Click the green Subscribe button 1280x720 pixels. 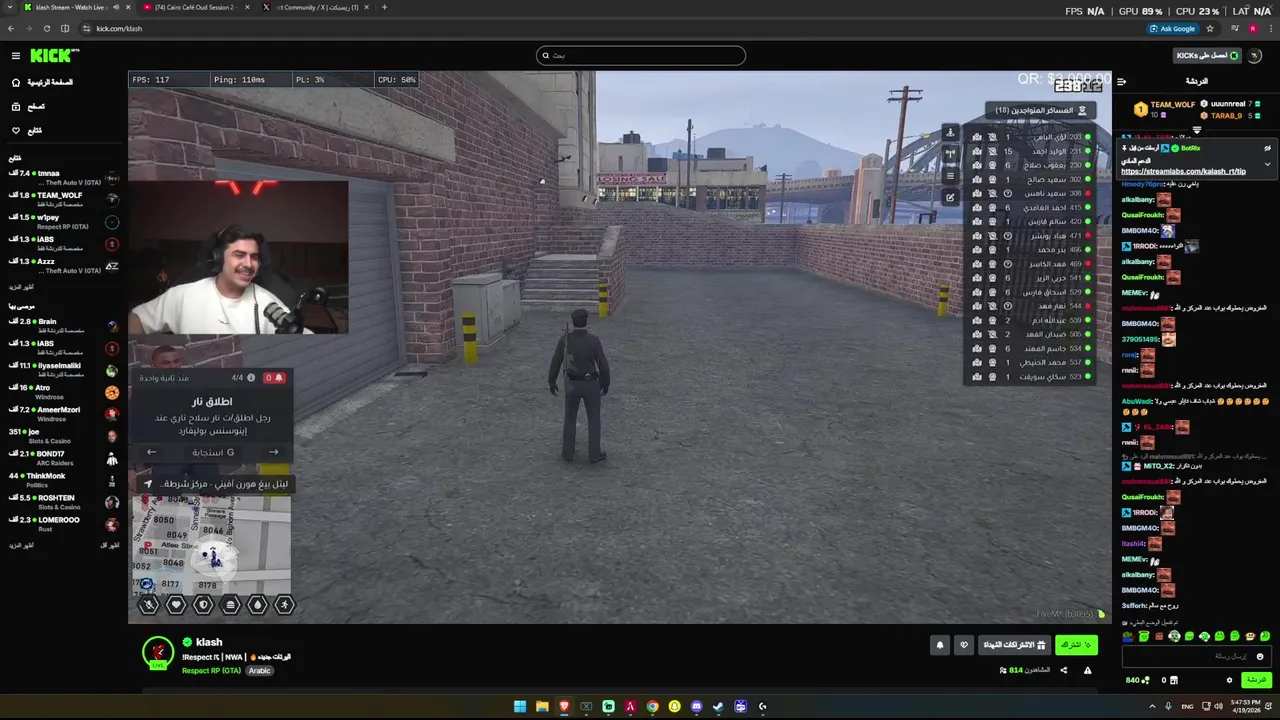pos(1076,645)
